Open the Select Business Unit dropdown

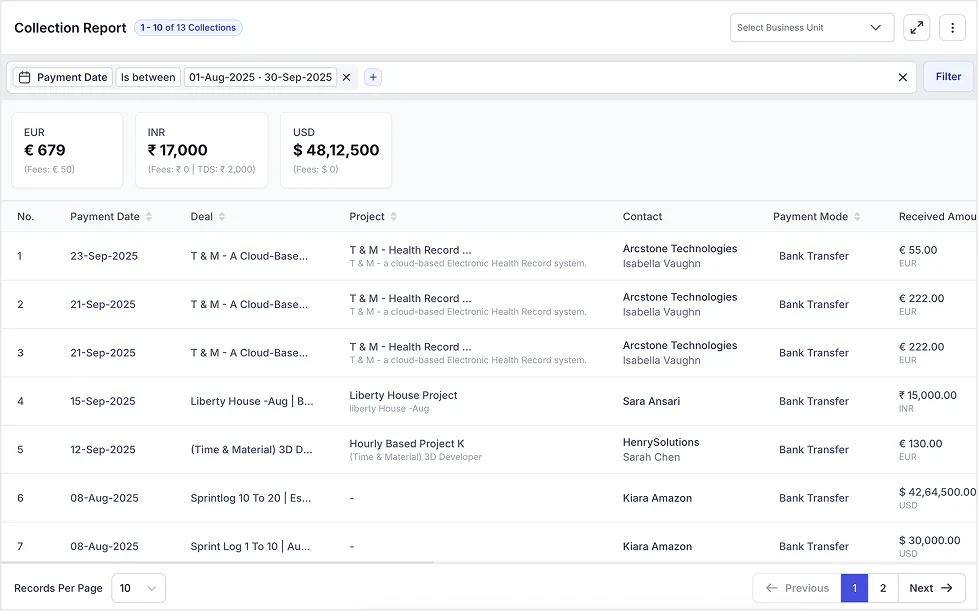(x=812, y=27)
